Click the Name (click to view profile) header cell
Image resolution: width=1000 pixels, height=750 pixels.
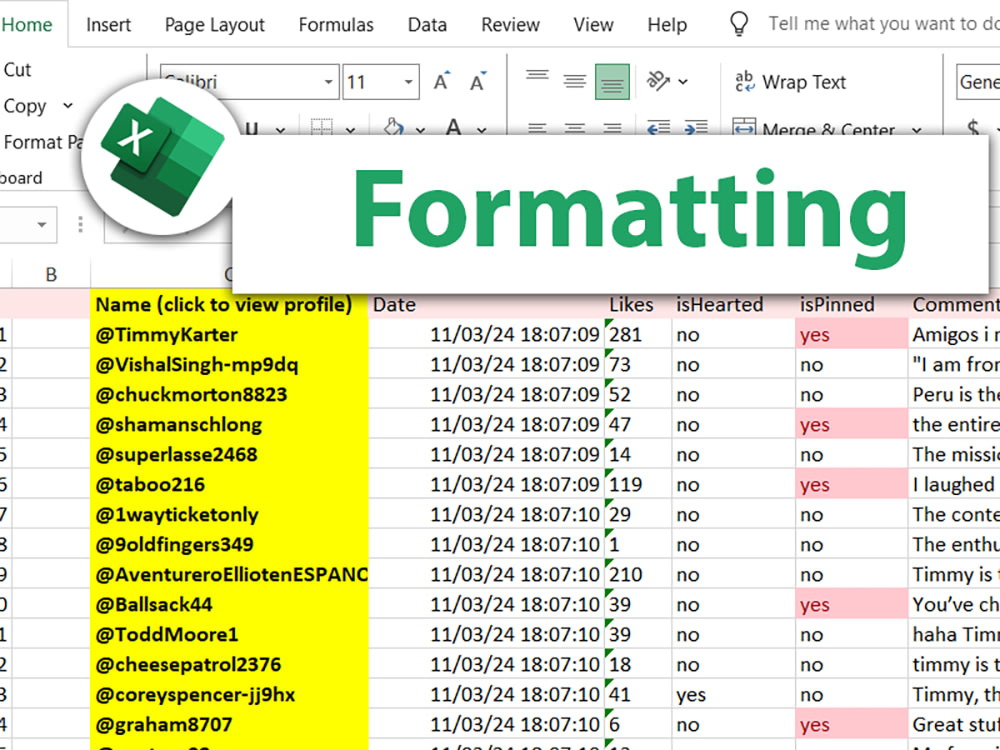pyautogui.click(x=230, y=304)
